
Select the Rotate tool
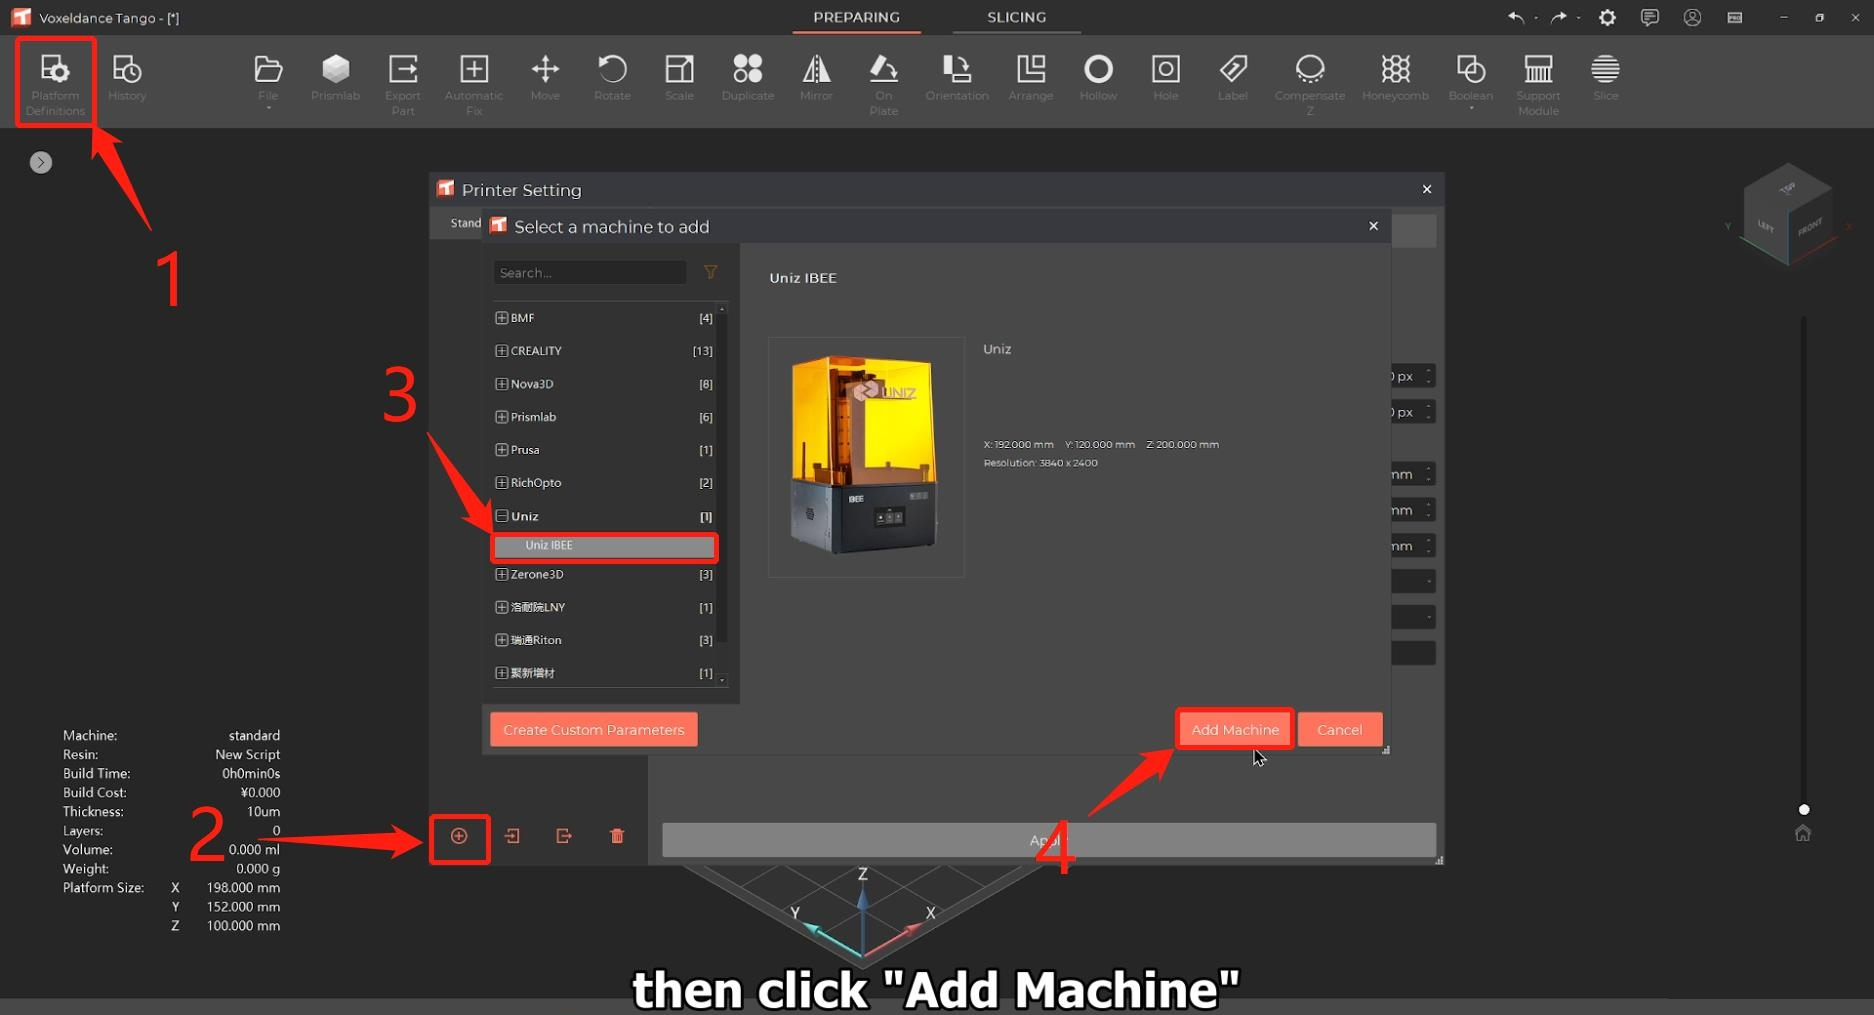(x=612, y=79)
